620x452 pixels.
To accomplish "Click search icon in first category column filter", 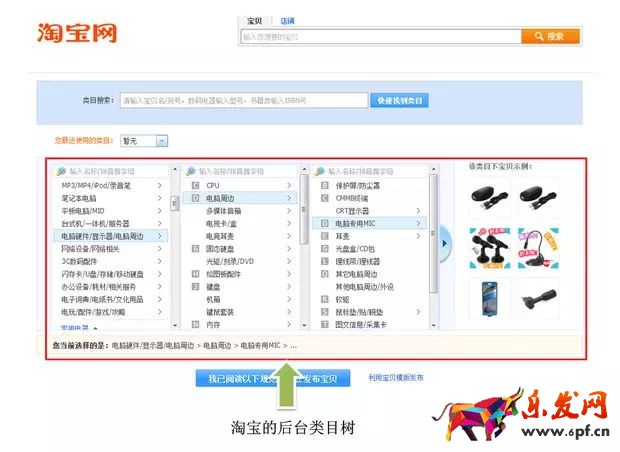I will coord(62,171).
